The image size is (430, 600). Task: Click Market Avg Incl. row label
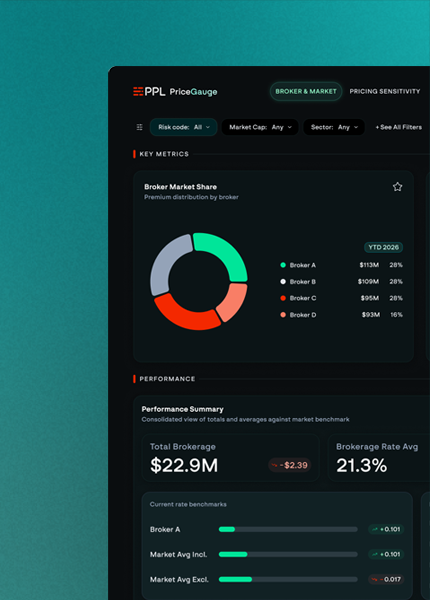(178, 554)
